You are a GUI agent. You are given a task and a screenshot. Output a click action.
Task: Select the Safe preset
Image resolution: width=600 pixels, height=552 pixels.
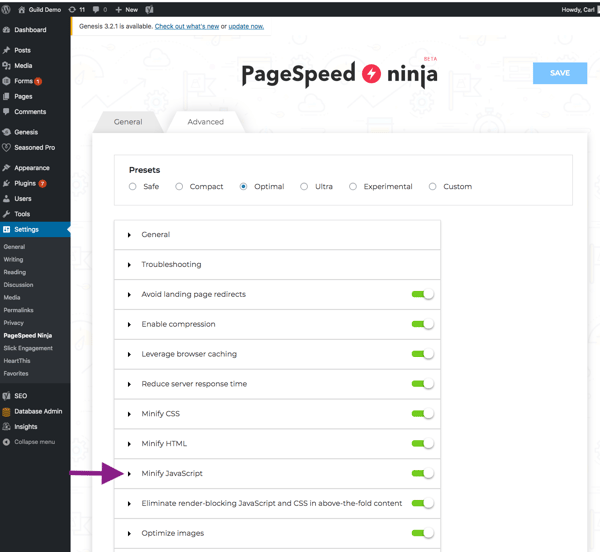coord(132,187)
